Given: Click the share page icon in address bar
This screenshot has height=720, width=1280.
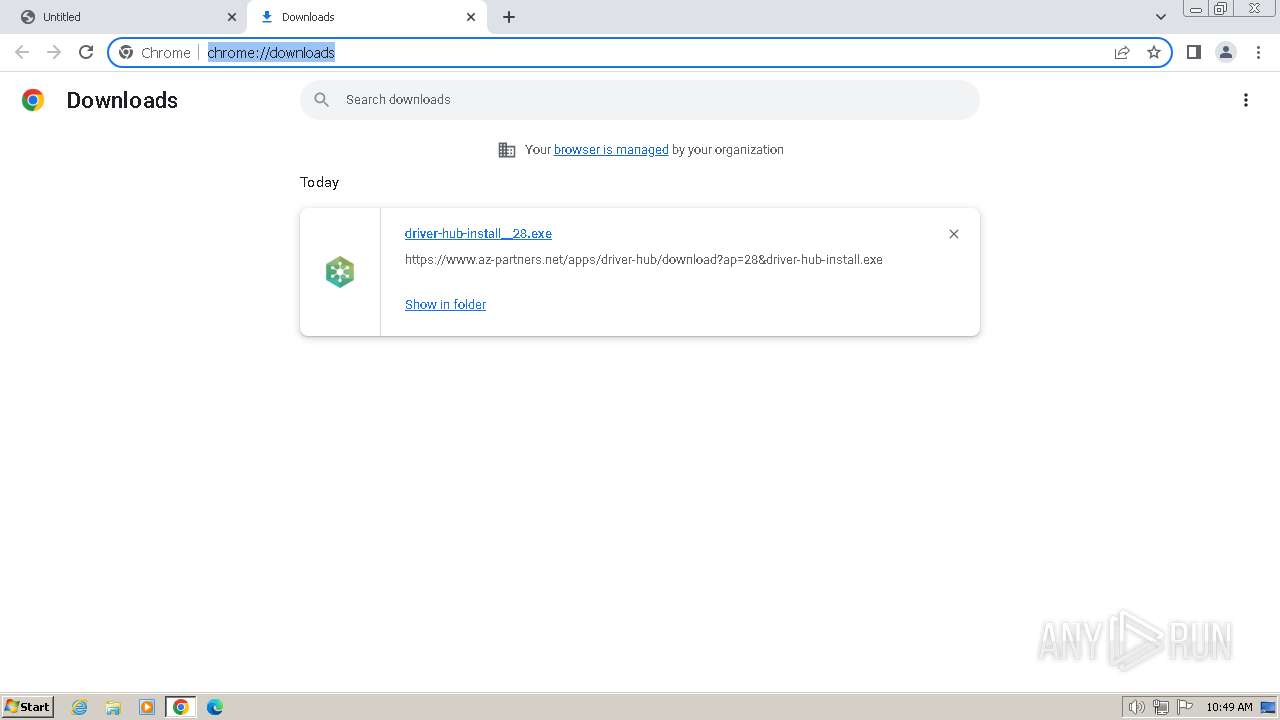Looking at the screenshot, I should click(x=1122, y=52).
